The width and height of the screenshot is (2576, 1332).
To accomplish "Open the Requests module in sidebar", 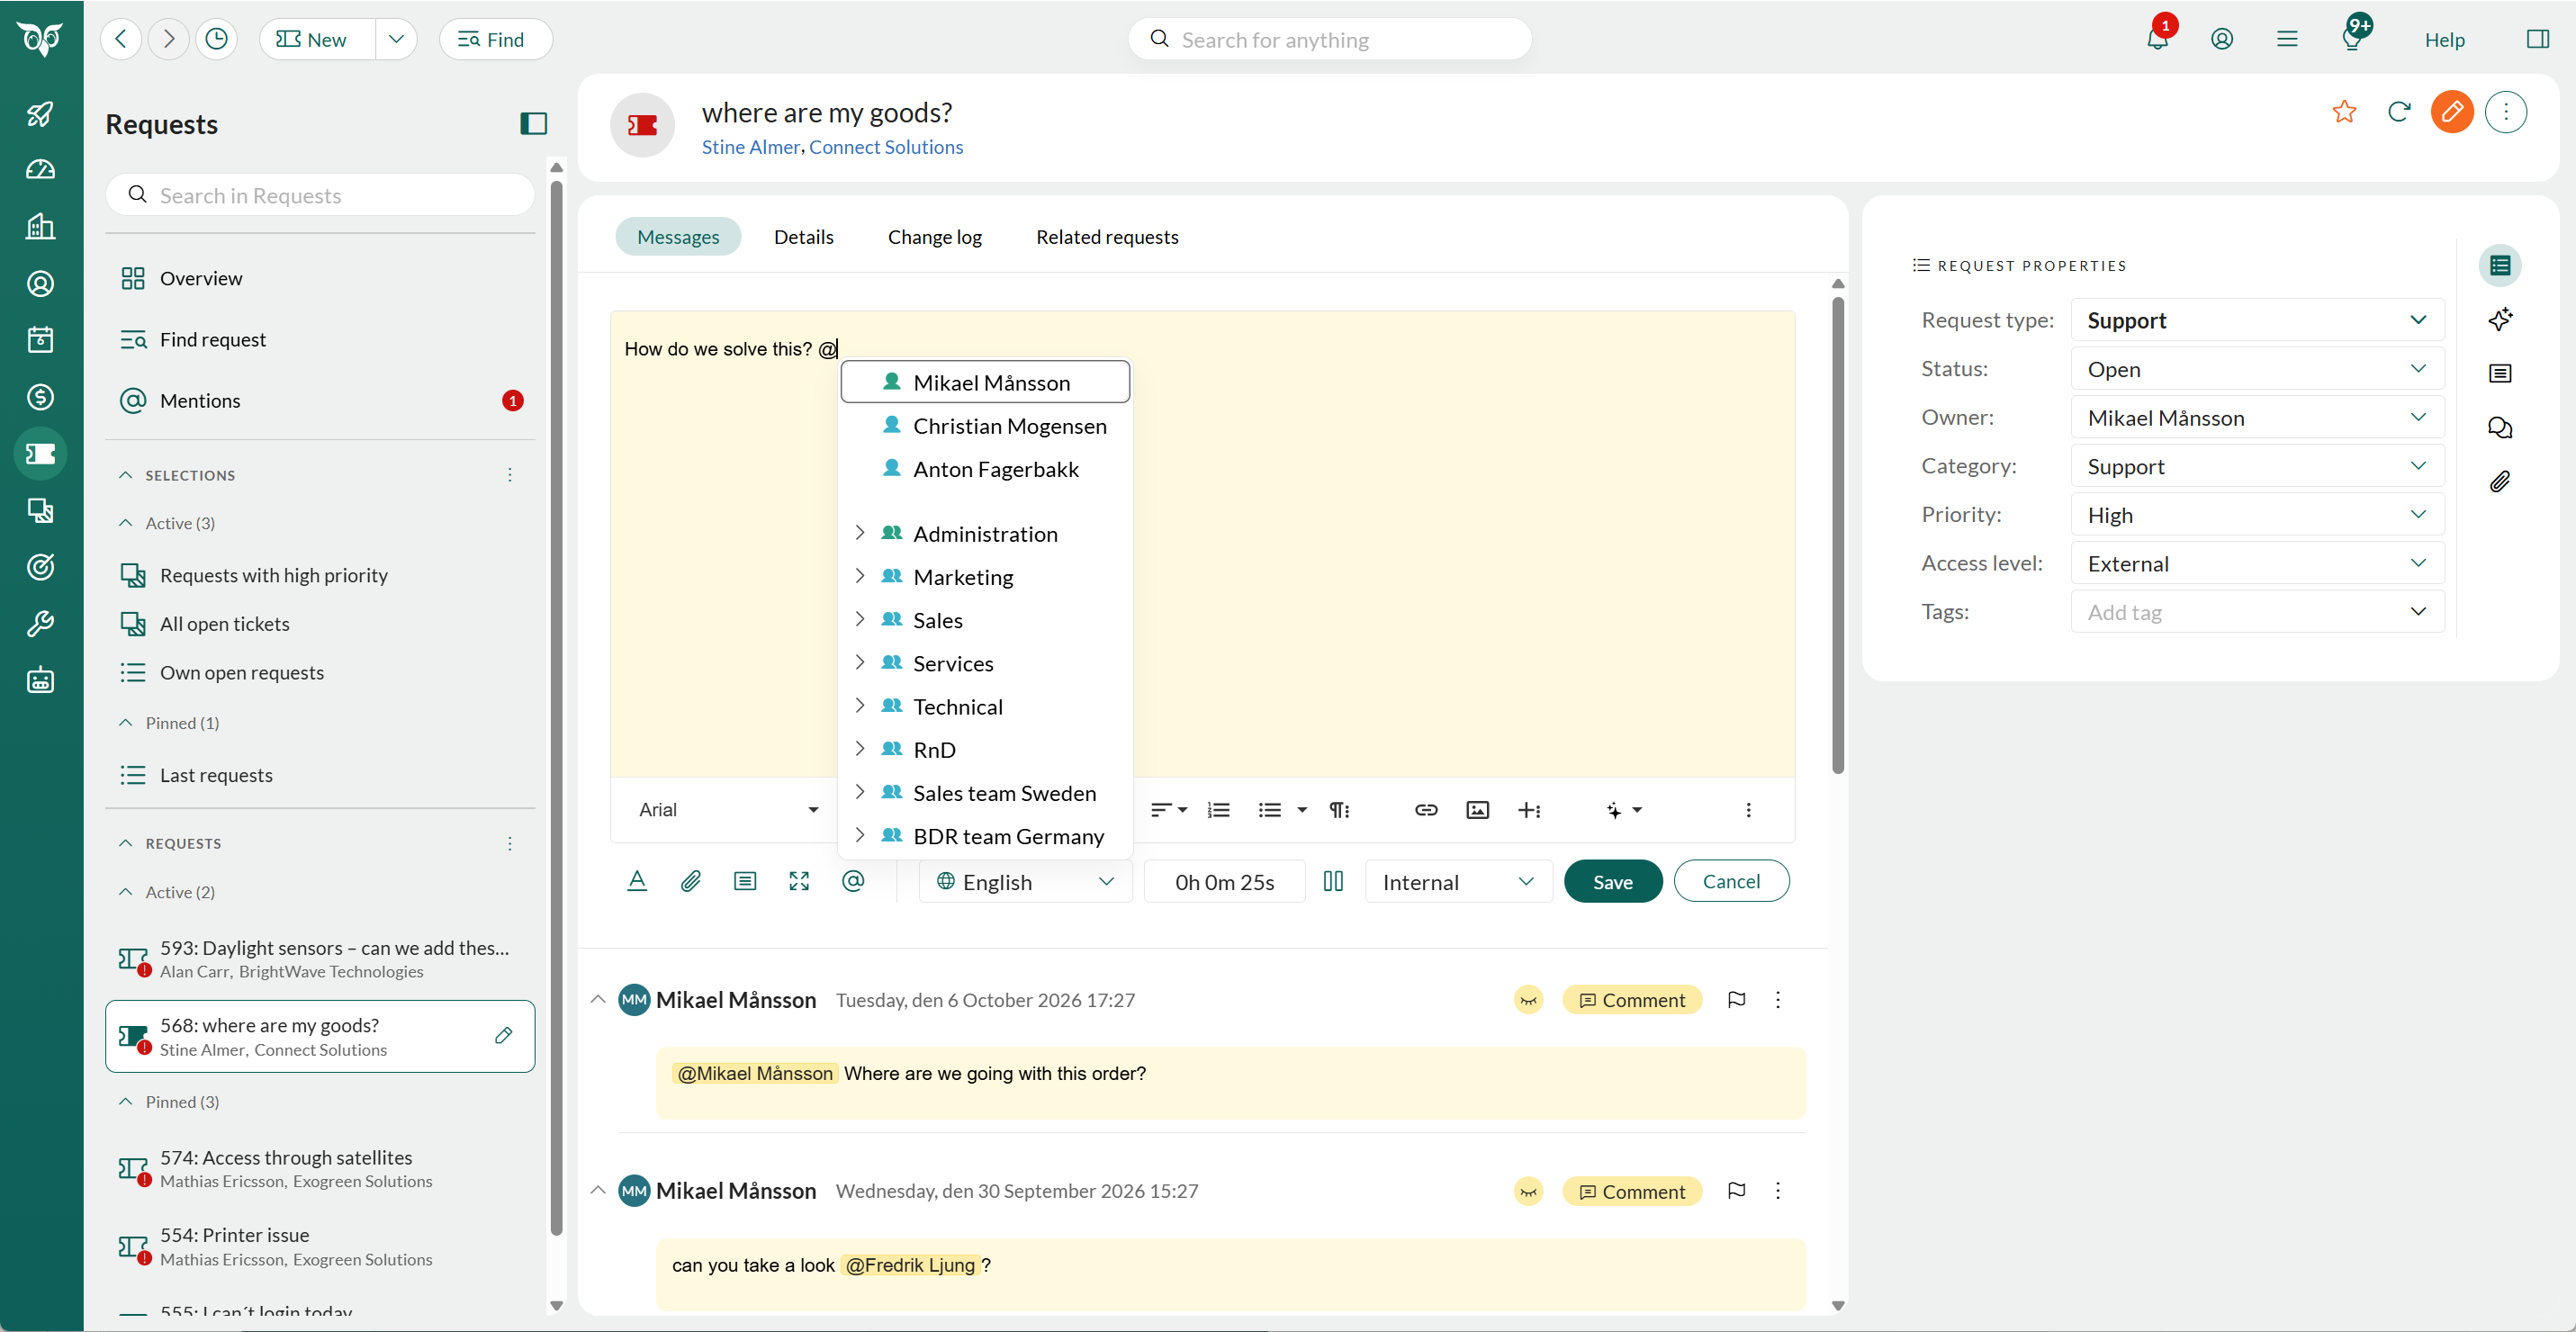I will [x=40, y=454].
